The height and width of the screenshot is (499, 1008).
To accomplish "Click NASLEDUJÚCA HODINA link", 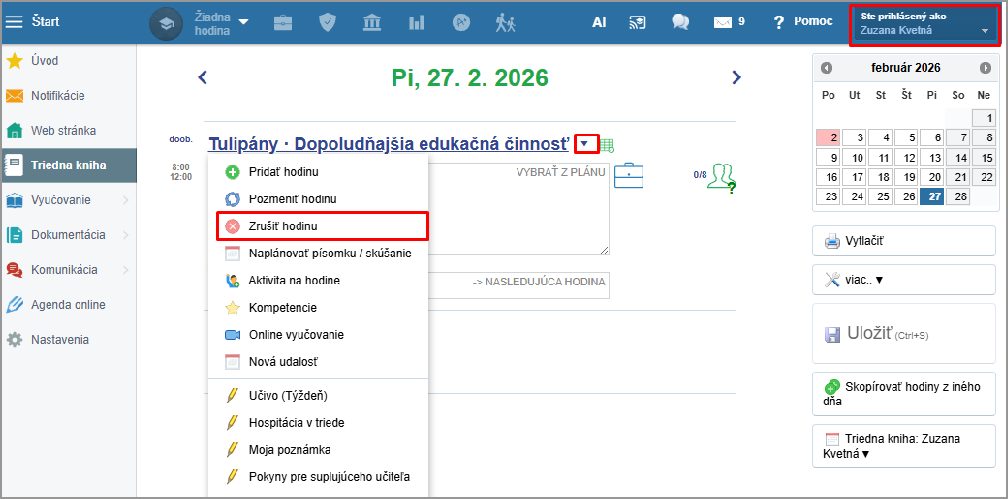I will click(539, 282).
